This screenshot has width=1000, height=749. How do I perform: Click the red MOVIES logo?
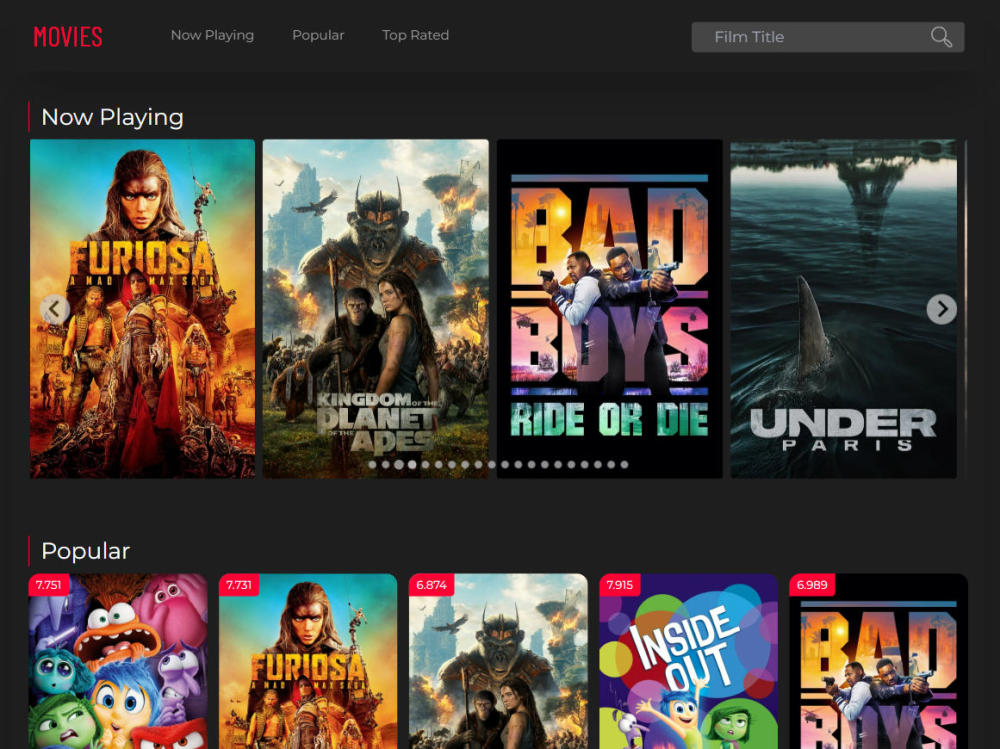(68, 36)
